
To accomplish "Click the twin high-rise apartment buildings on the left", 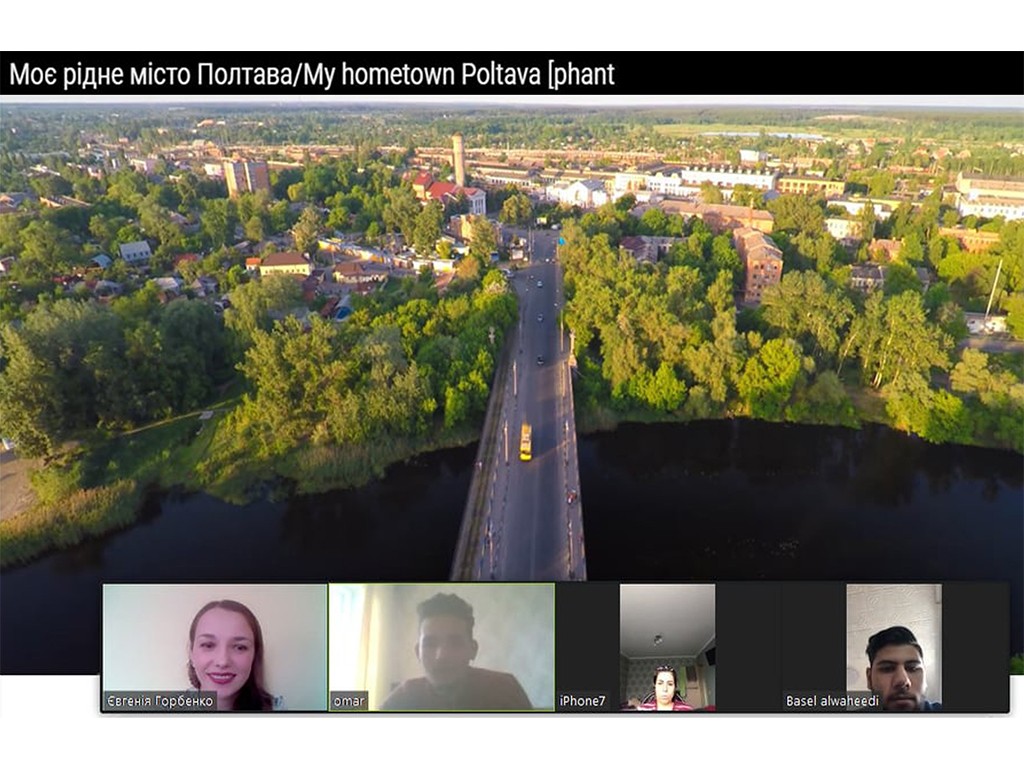I will tap(246, 177).
